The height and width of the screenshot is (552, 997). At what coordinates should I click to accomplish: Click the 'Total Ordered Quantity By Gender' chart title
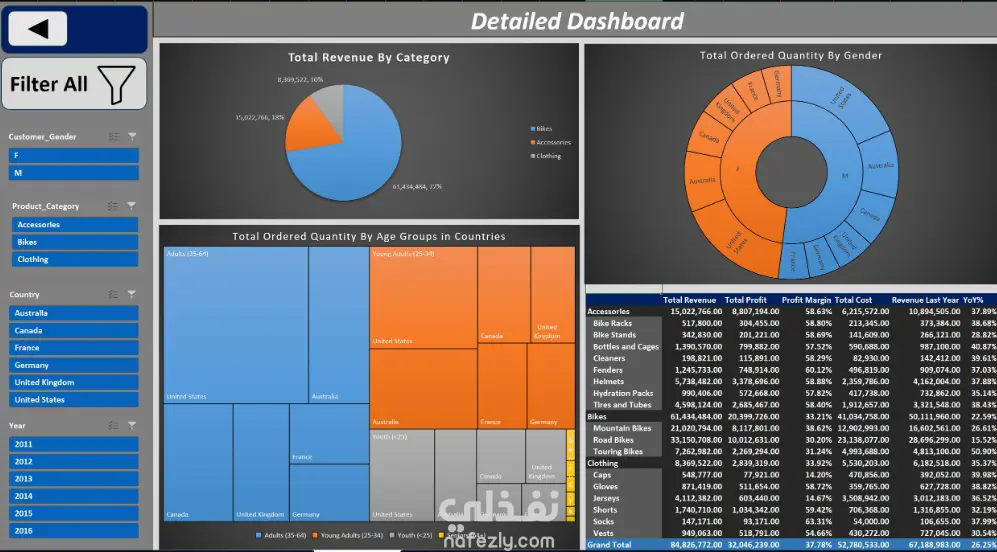pyautogui.click(x=791, y=55)
